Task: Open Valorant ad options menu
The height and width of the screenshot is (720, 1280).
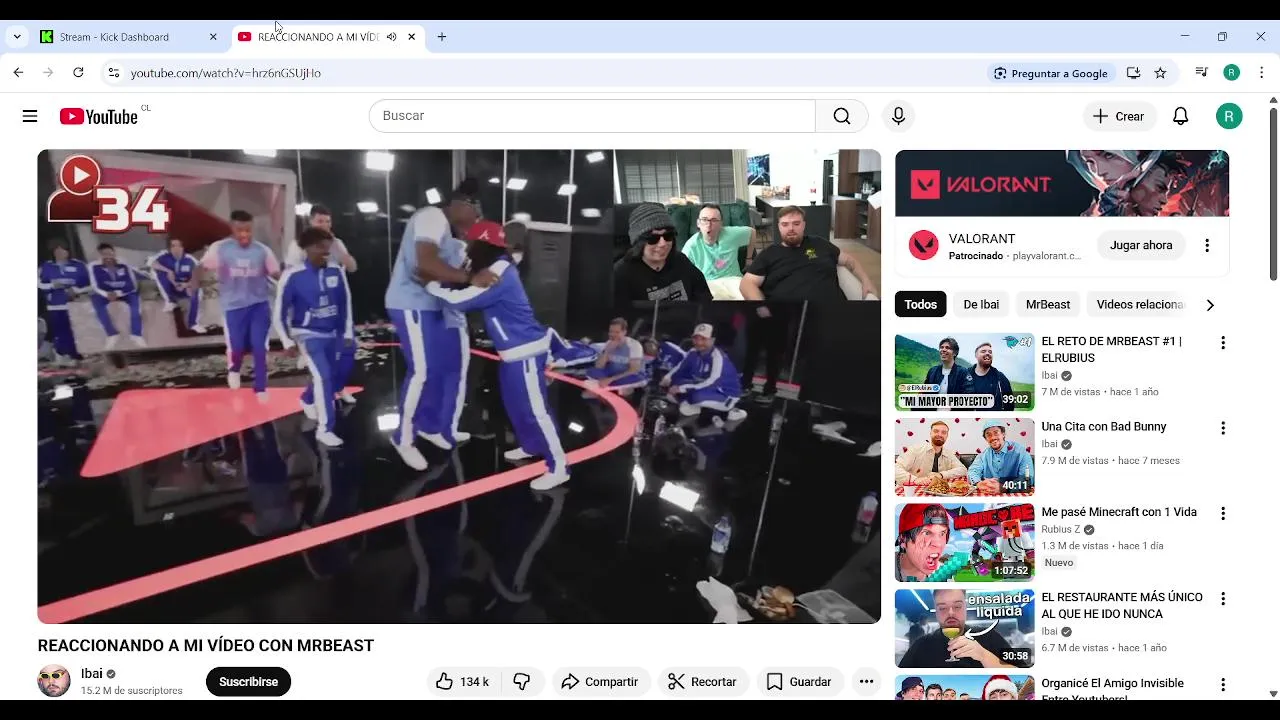Action: (1207, 245)
